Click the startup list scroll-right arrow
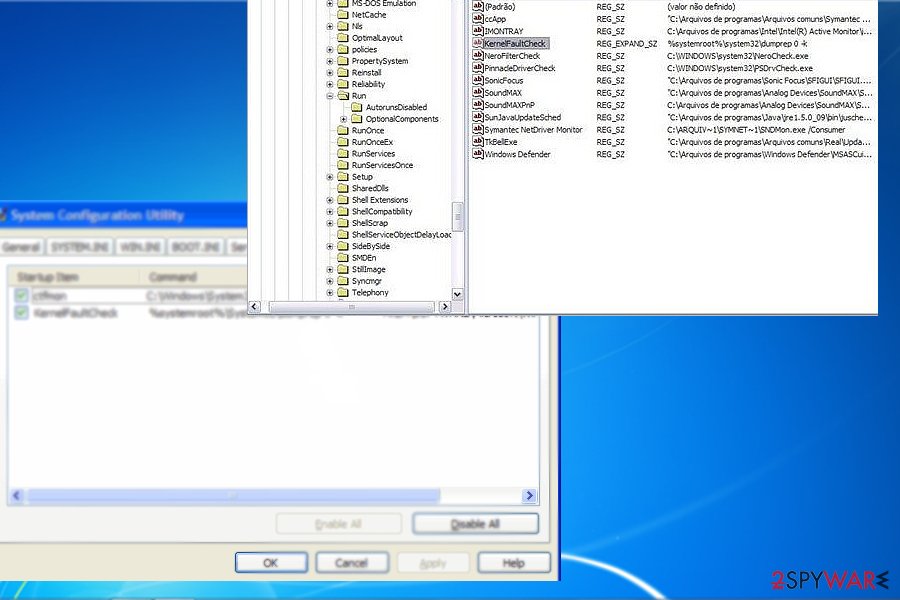Image resolution: width=900 pixels, height=600 pixels. coord(529,495)
